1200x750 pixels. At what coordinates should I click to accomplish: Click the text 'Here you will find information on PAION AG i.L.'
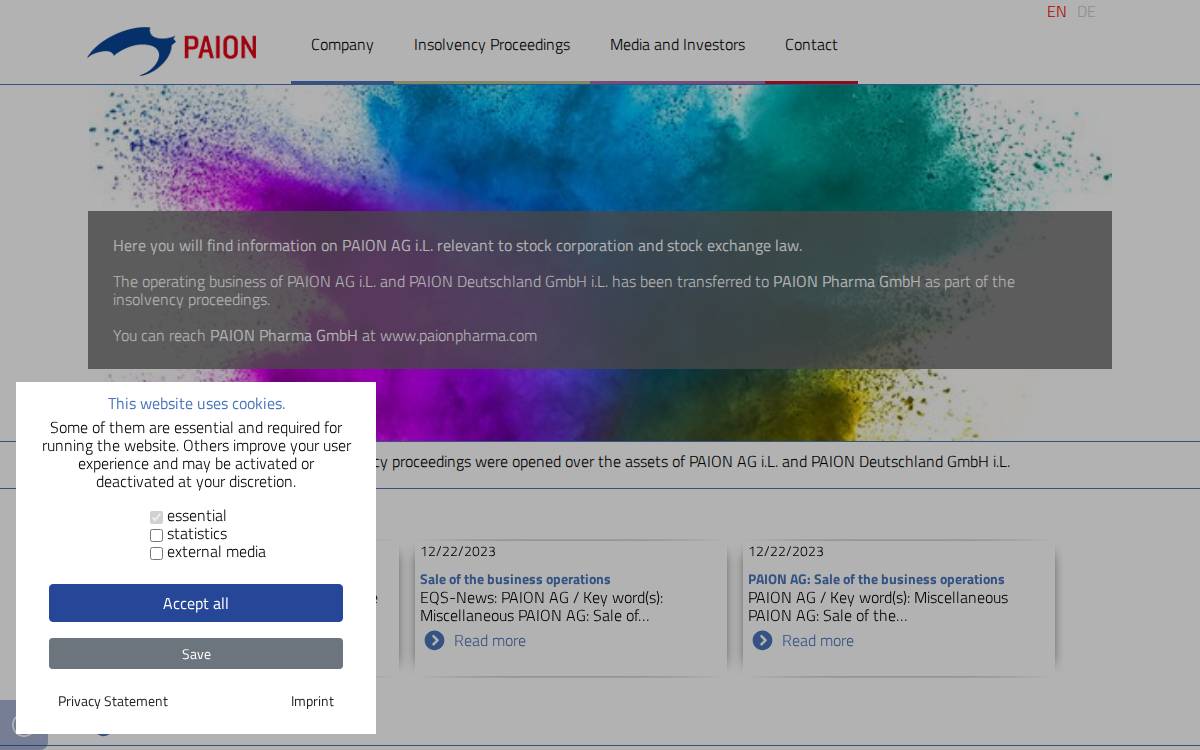point(273,246)
